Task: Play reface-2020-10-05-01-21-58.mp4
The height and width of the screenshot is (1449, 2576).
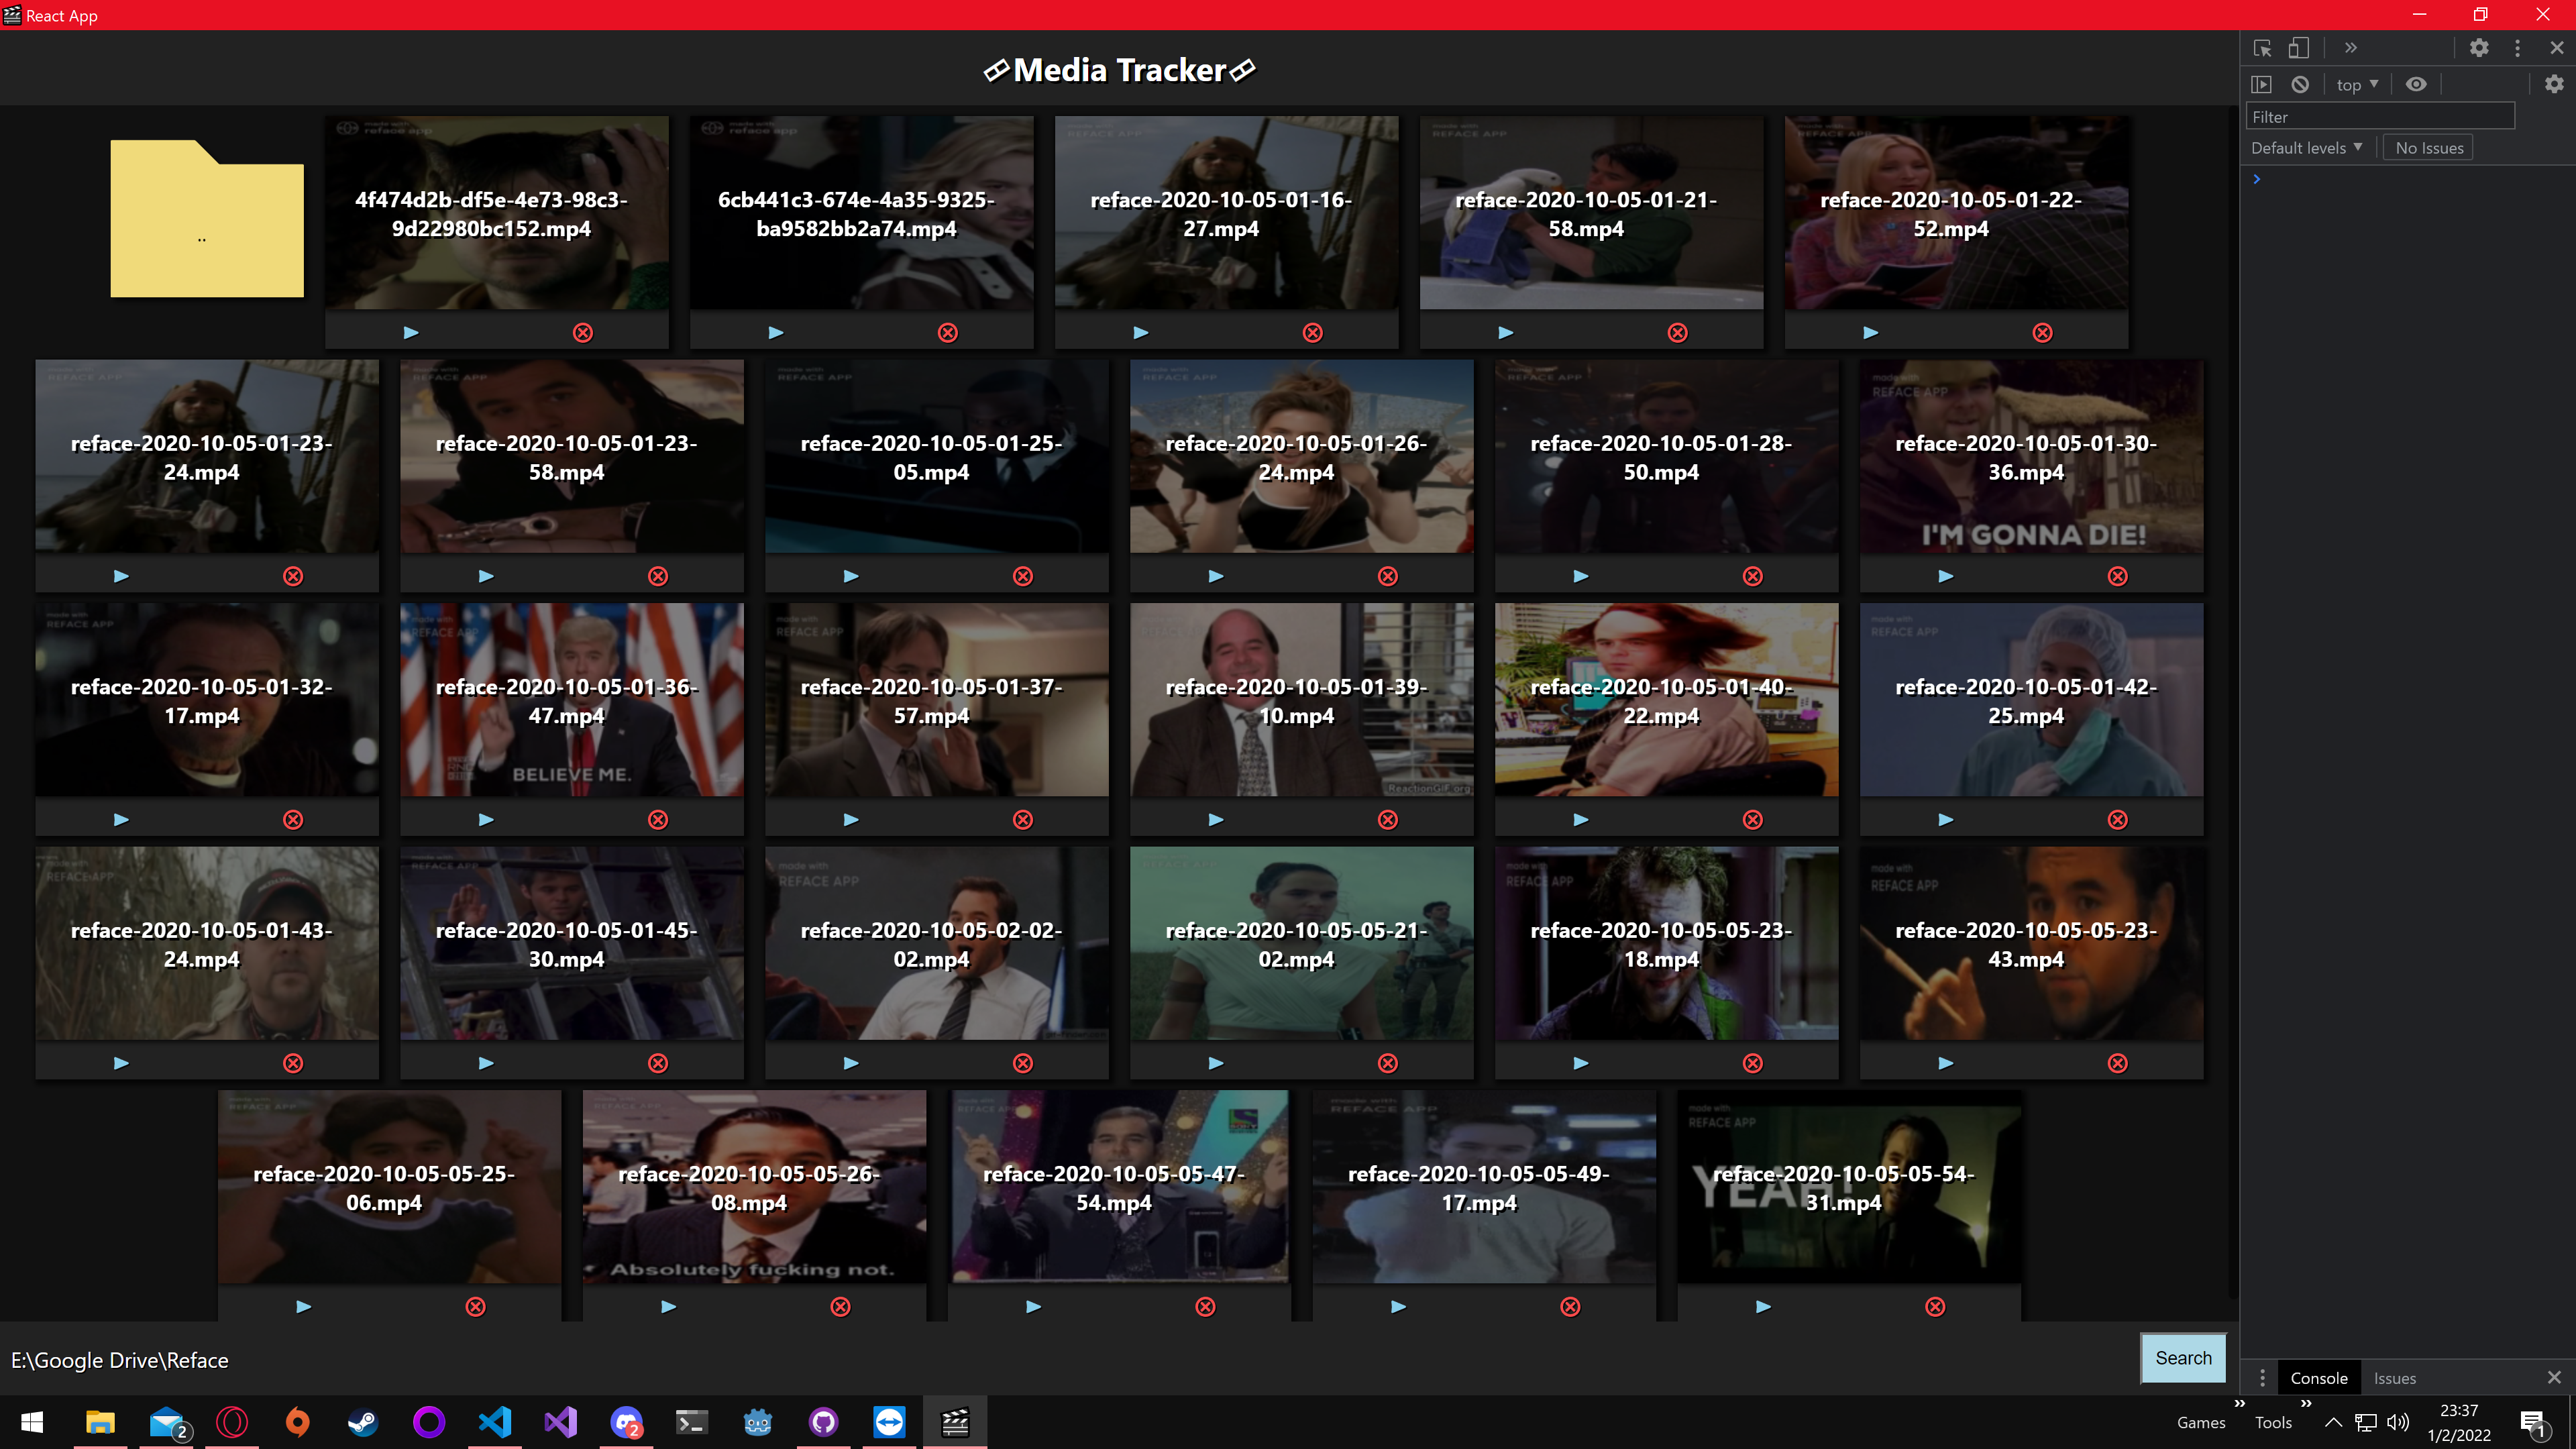Action: tap(1506, 332)
